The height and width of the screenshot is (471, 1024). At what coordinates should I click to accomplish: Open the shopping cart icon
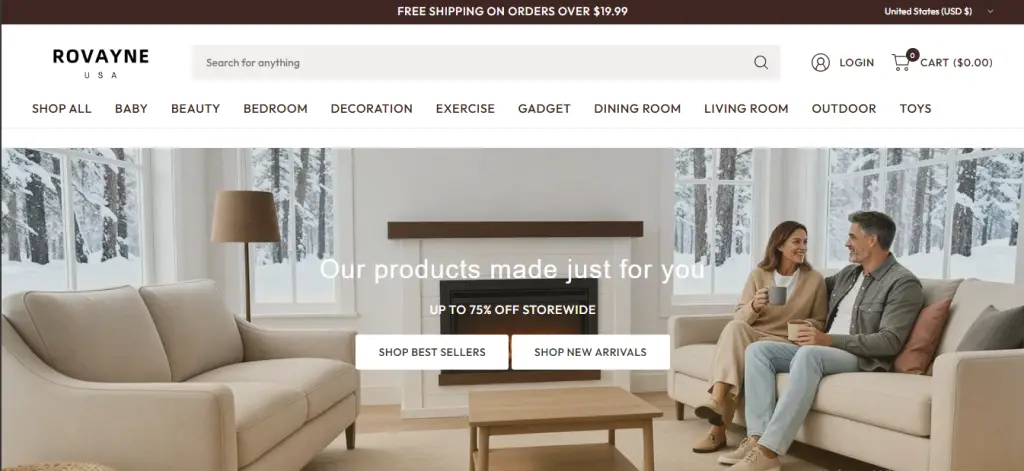903,61
